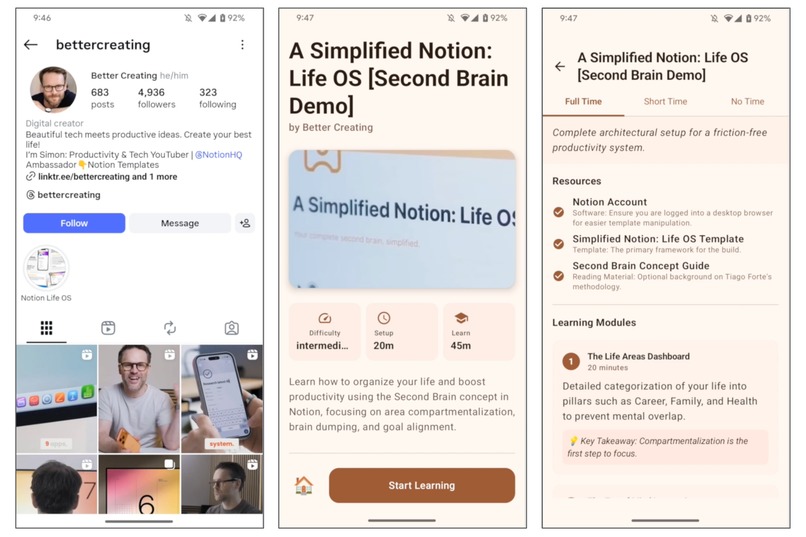The width and height of the screenshot is (806, 537).
Task: Go back from the Second Brain Demo screen
Action: click(x=560, y=66)
